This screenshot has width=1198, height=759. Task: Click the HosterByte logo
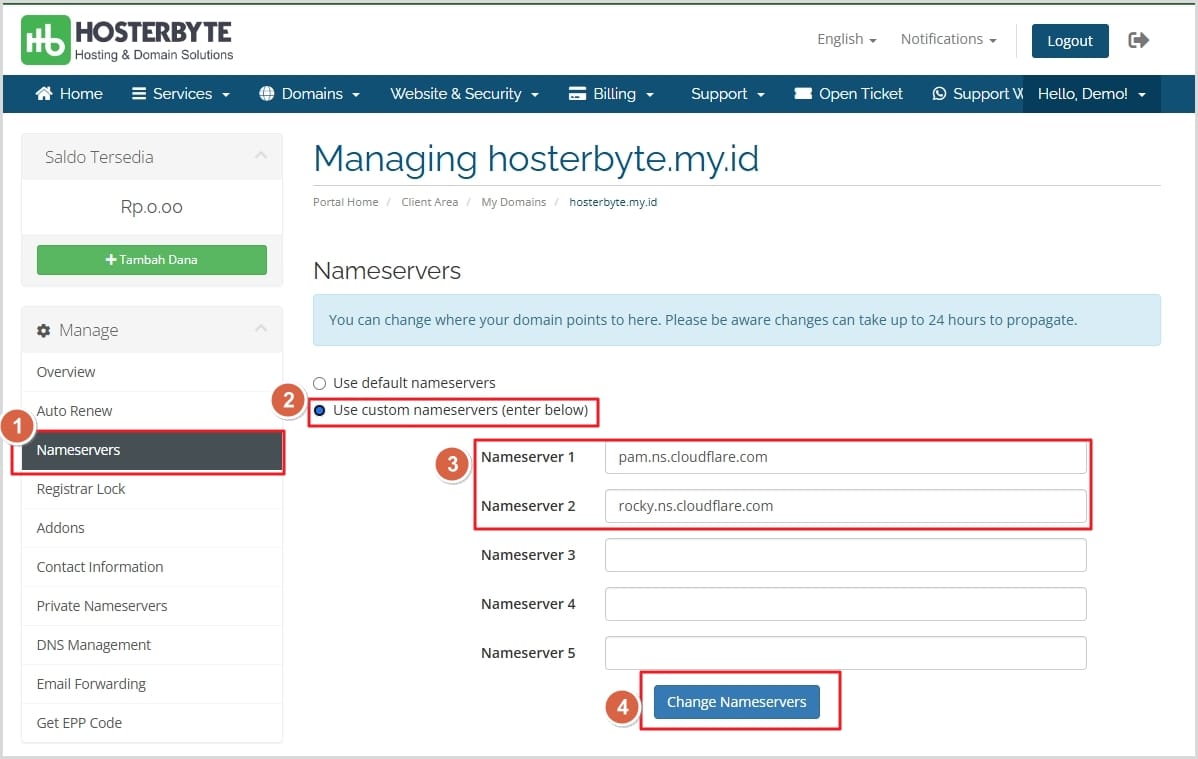coord(128,40)
